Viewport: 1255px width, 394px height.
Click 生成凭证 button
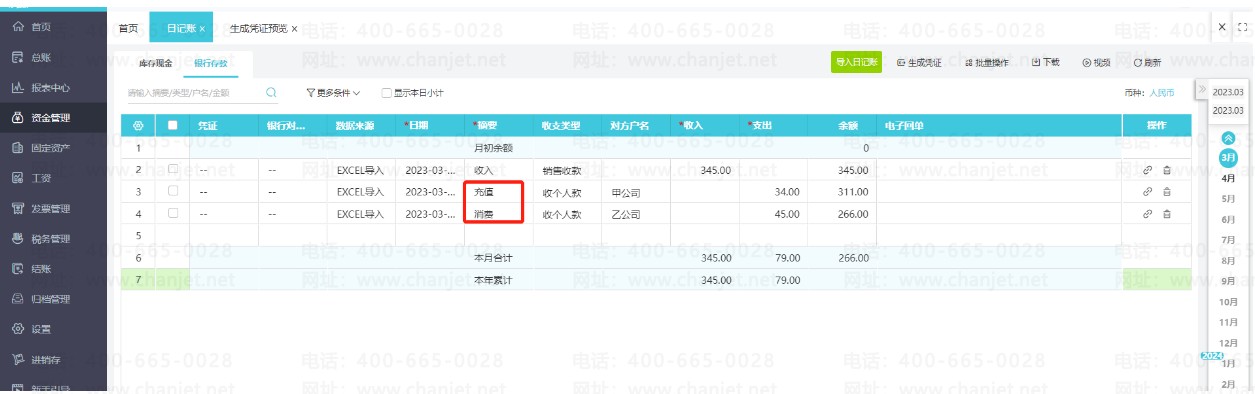point(920,62)
